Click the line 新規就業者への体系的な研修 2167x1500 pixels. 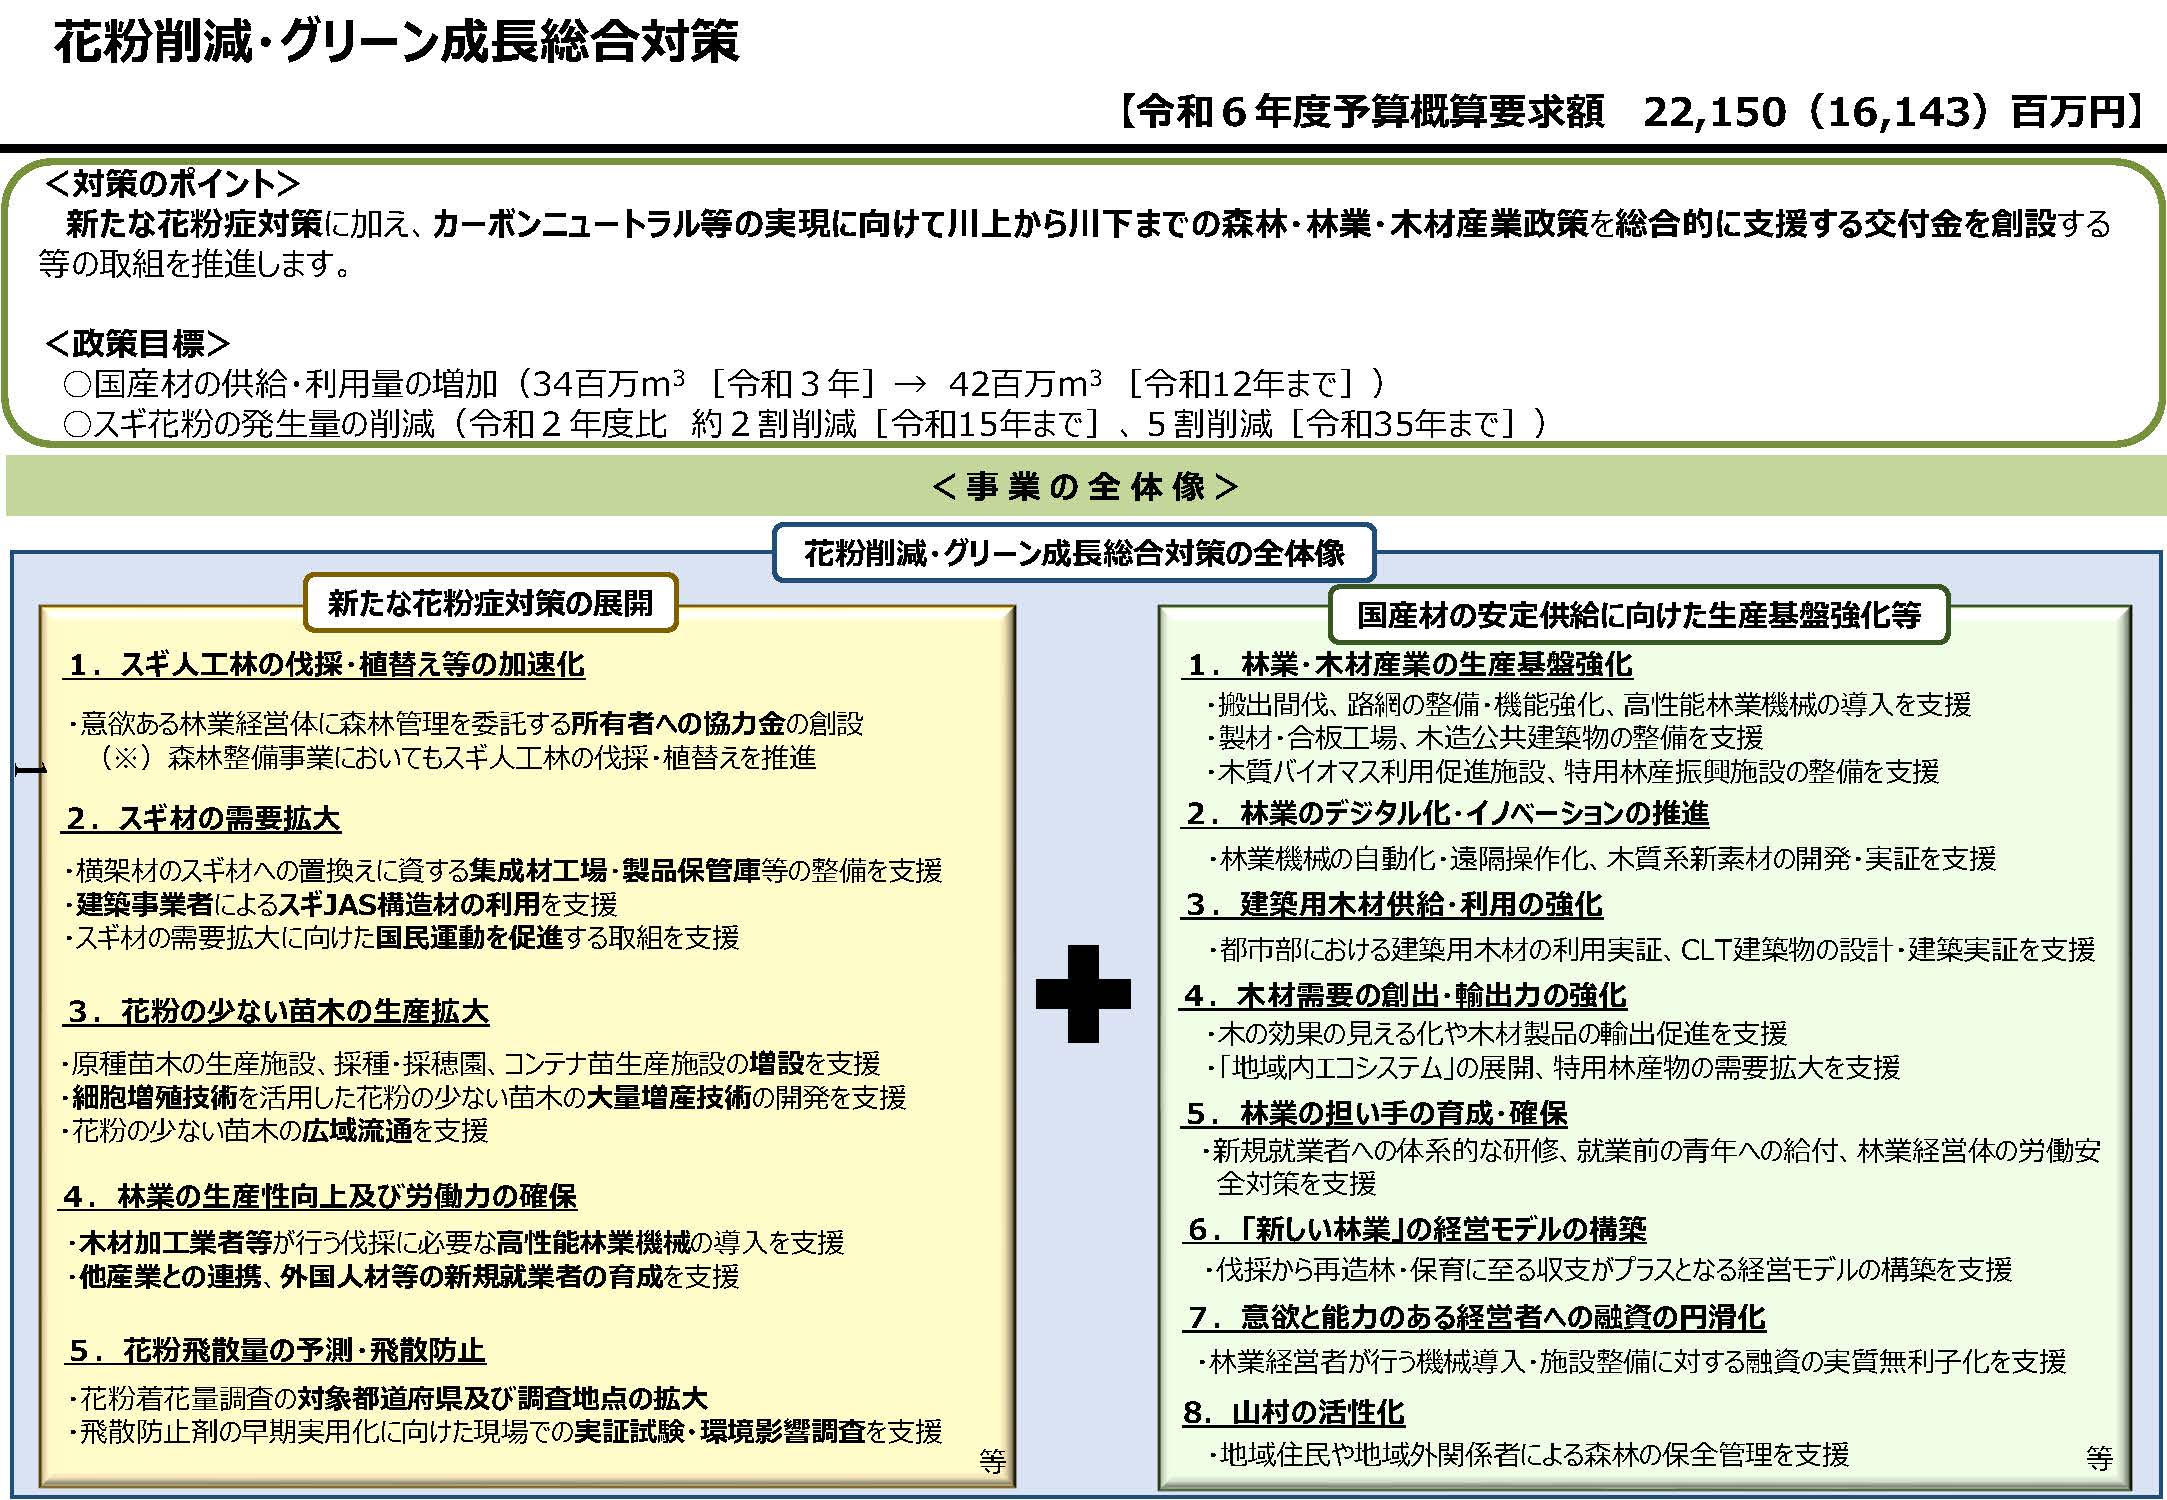pyautogui.click(x=1651, y=1167)
